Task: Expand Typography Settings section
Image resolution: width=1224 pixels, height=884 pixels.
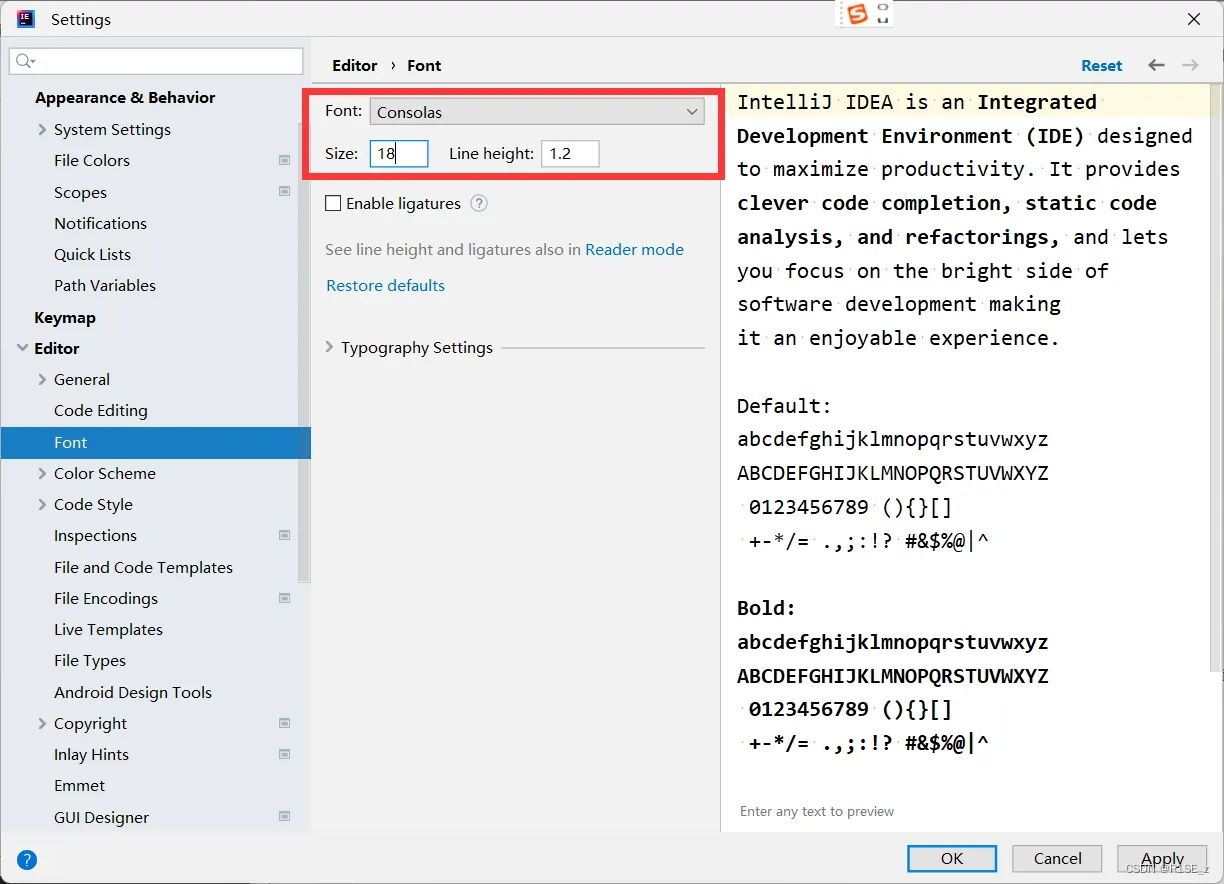Action: (330, 347)
